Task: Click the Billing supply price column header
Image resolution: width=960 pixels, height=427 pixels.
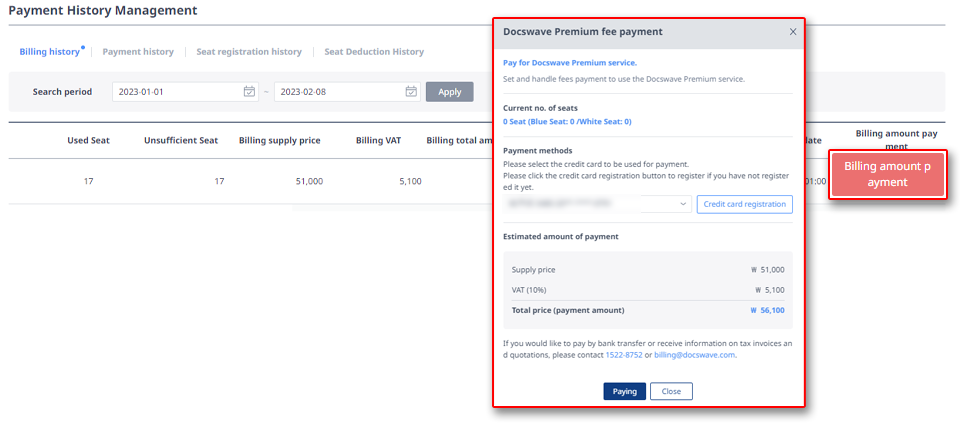Action: pos(279,140)
